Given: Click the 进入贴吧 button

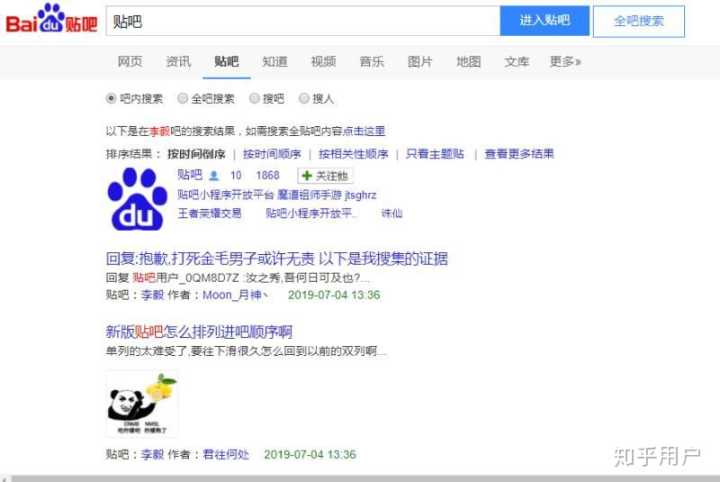Looking at the screenshot, I should [x=545, y=21].
